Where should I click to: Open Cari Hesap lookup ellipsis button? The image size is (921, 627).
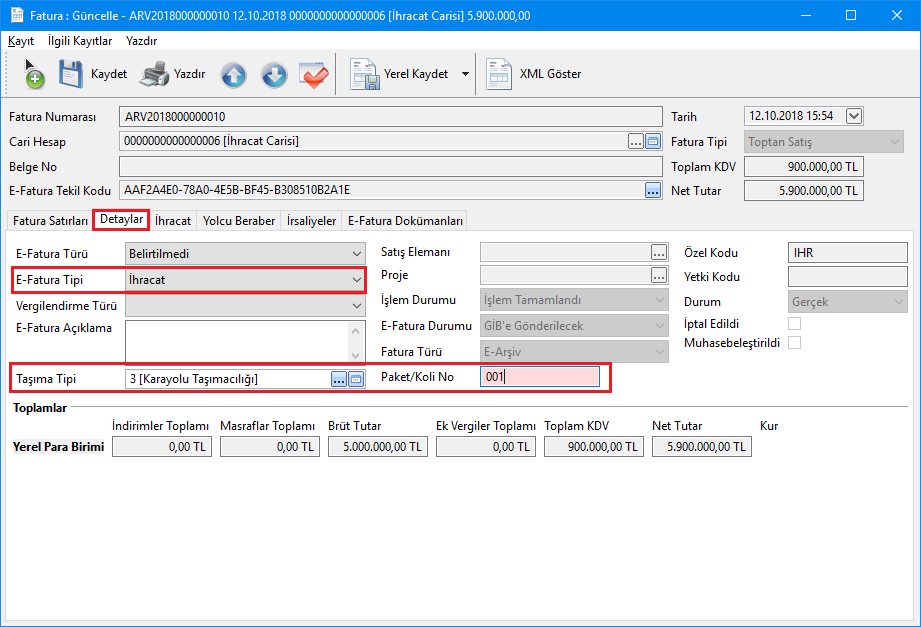[636, 141]
